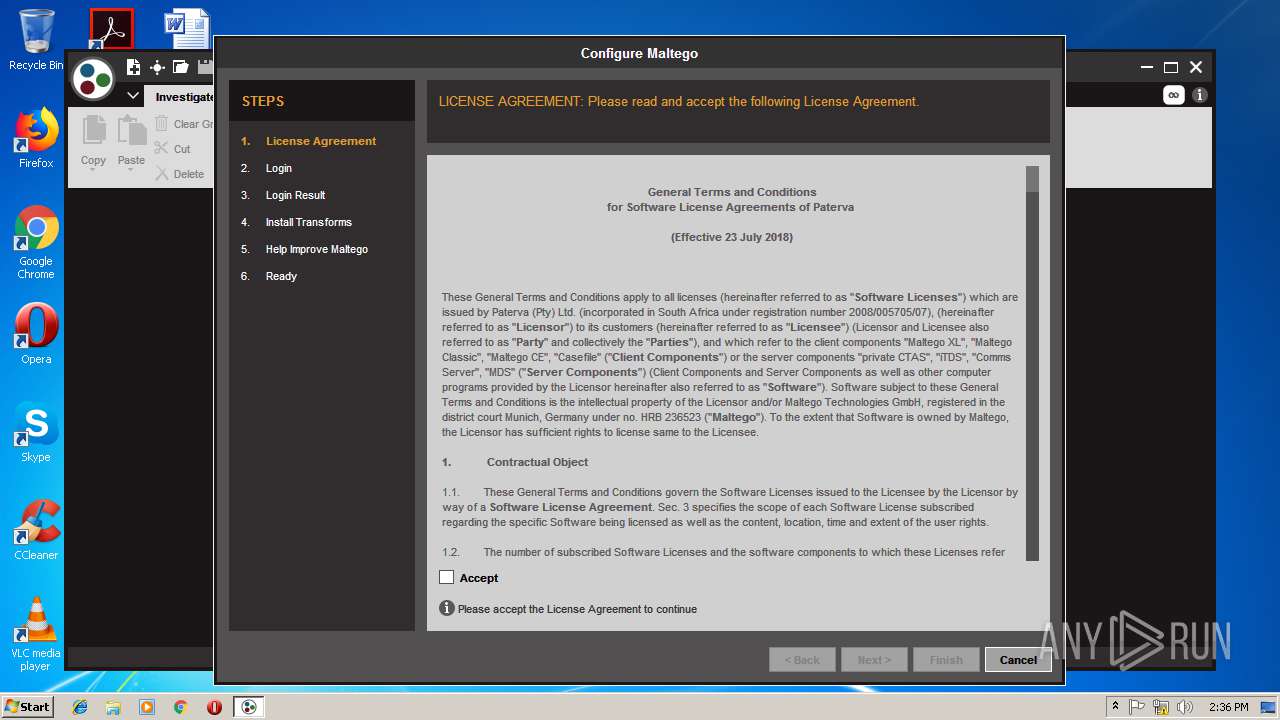The height and width of the screenshot is (720, 1280).
Task: Open the Word document desktop icon
Action: pyautogui.click(x=187, y=29)
